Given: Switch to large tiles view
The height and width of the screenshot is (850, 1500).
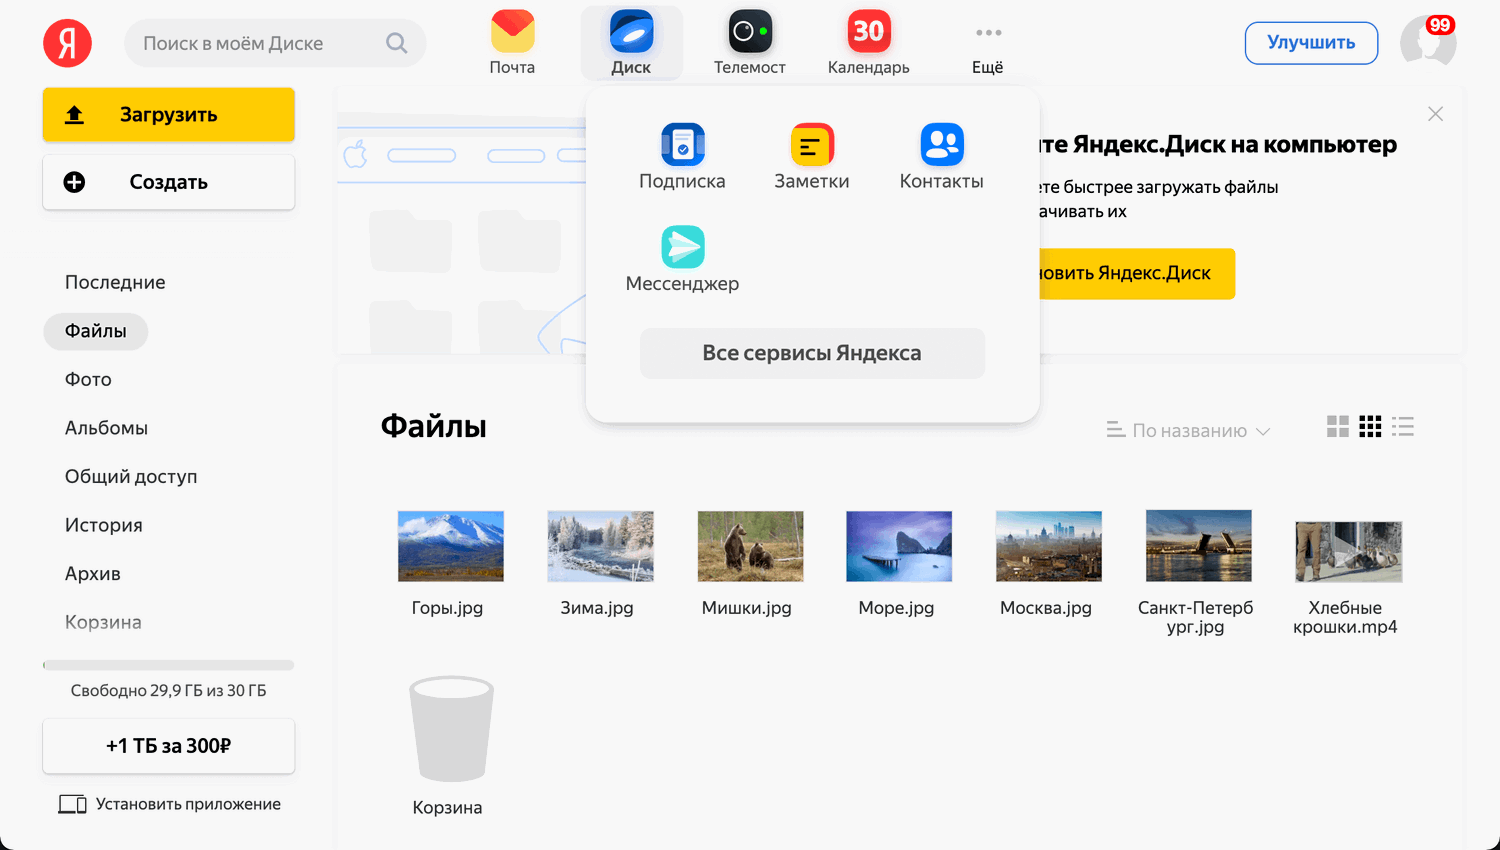Looking at the screenshot, I should click(x=1338, y=427).
